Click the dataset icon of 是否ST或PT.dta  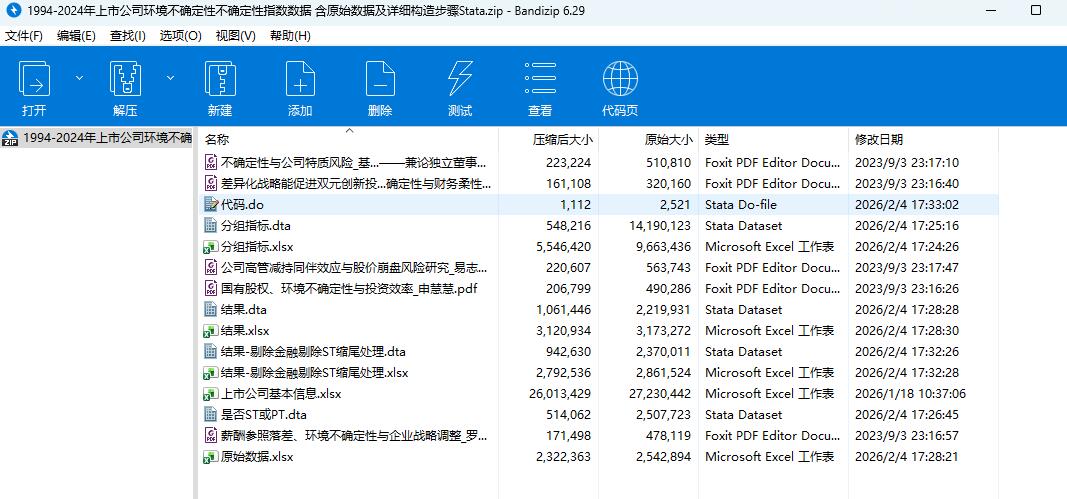pyautogui.click(x=211, y=415)
